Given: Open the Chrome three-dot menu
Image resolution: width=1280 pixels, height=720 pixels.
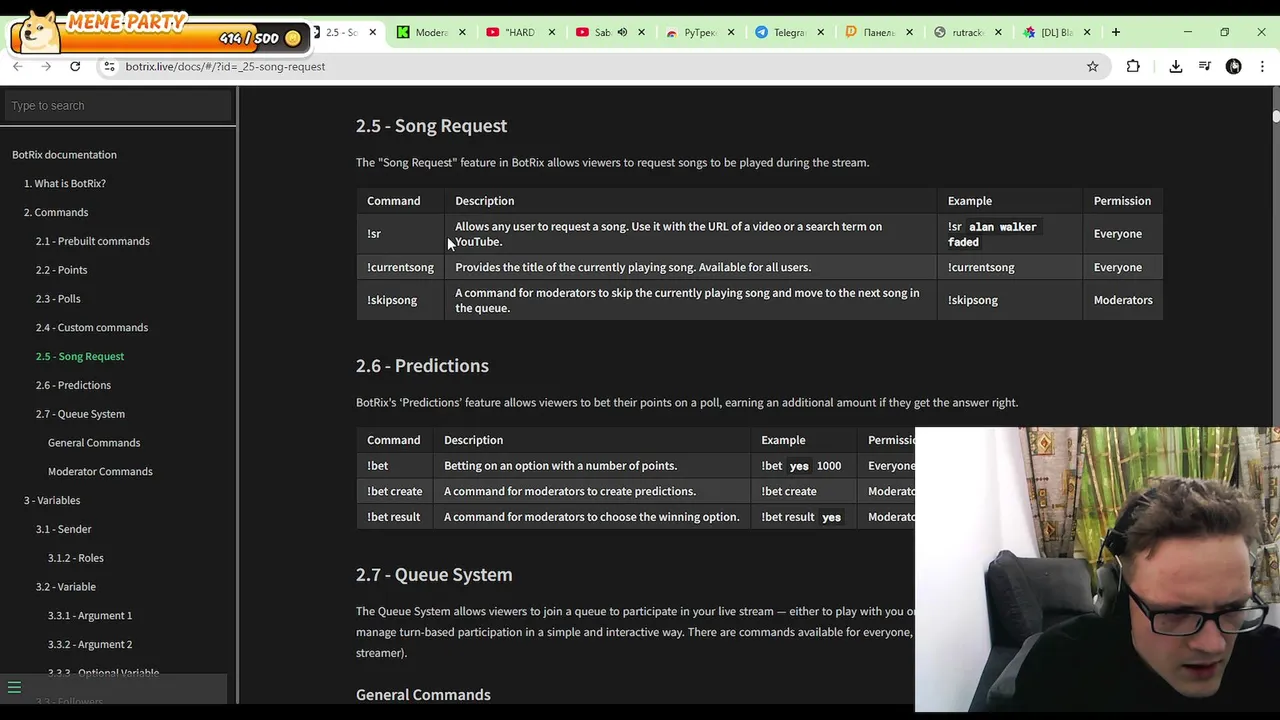Looking at the screenshot, I should 1262,66.
